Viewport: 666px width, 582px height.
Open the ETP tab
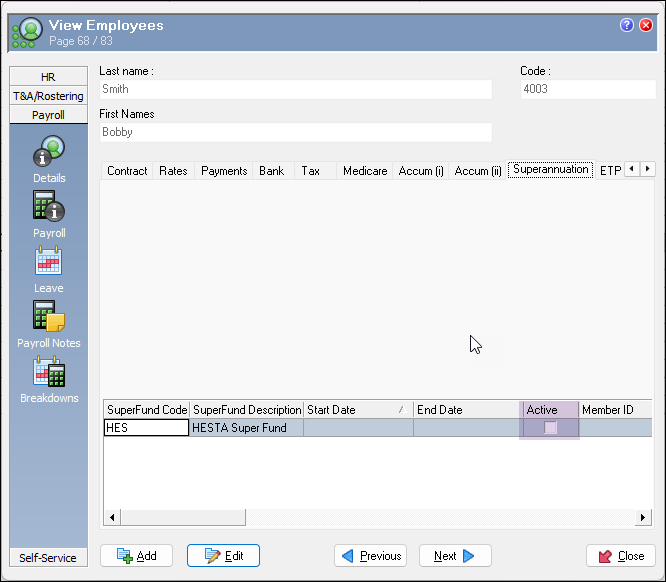coord(610,171)
